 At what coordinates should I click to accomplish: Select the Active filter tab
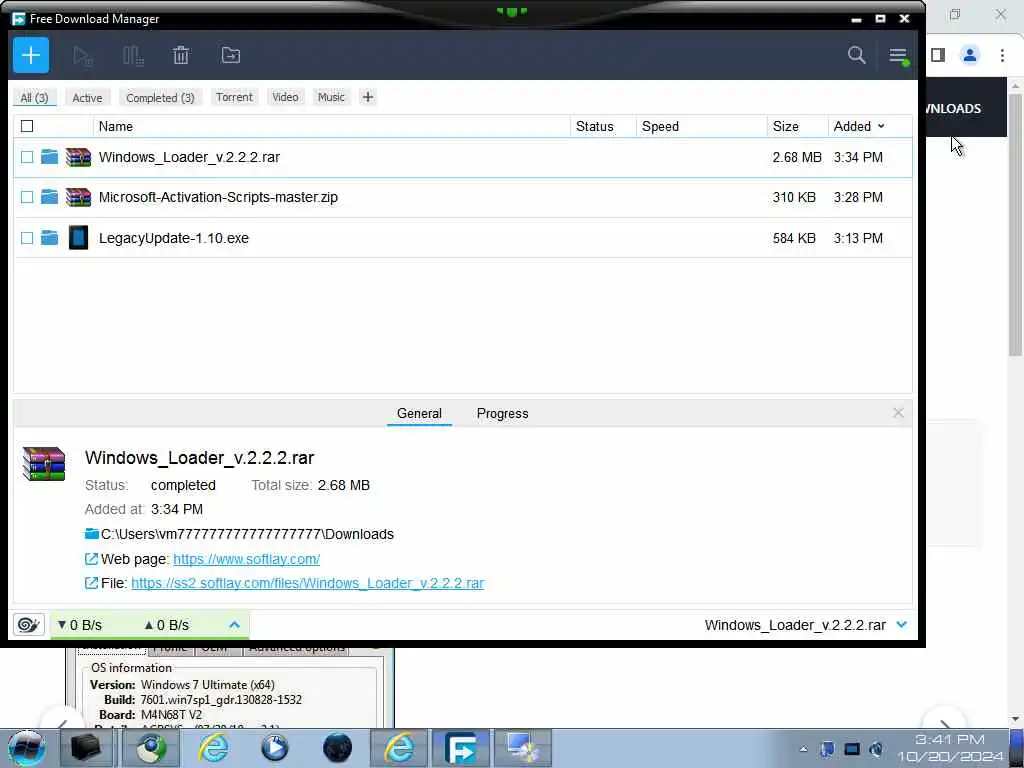[x=88, y=97]
